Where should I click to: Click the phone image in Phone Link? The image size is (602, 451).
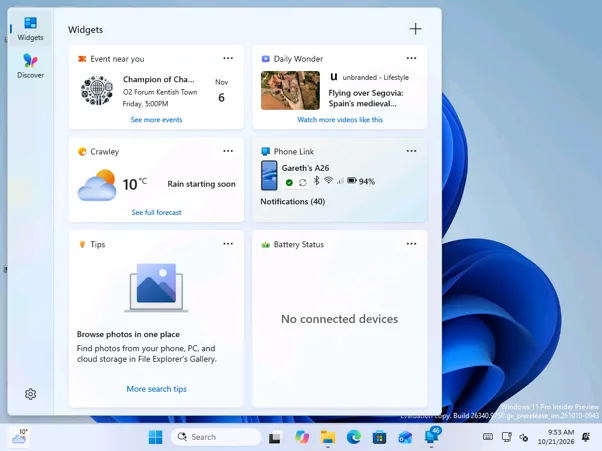pyautogui.click(x=269, y=175)
